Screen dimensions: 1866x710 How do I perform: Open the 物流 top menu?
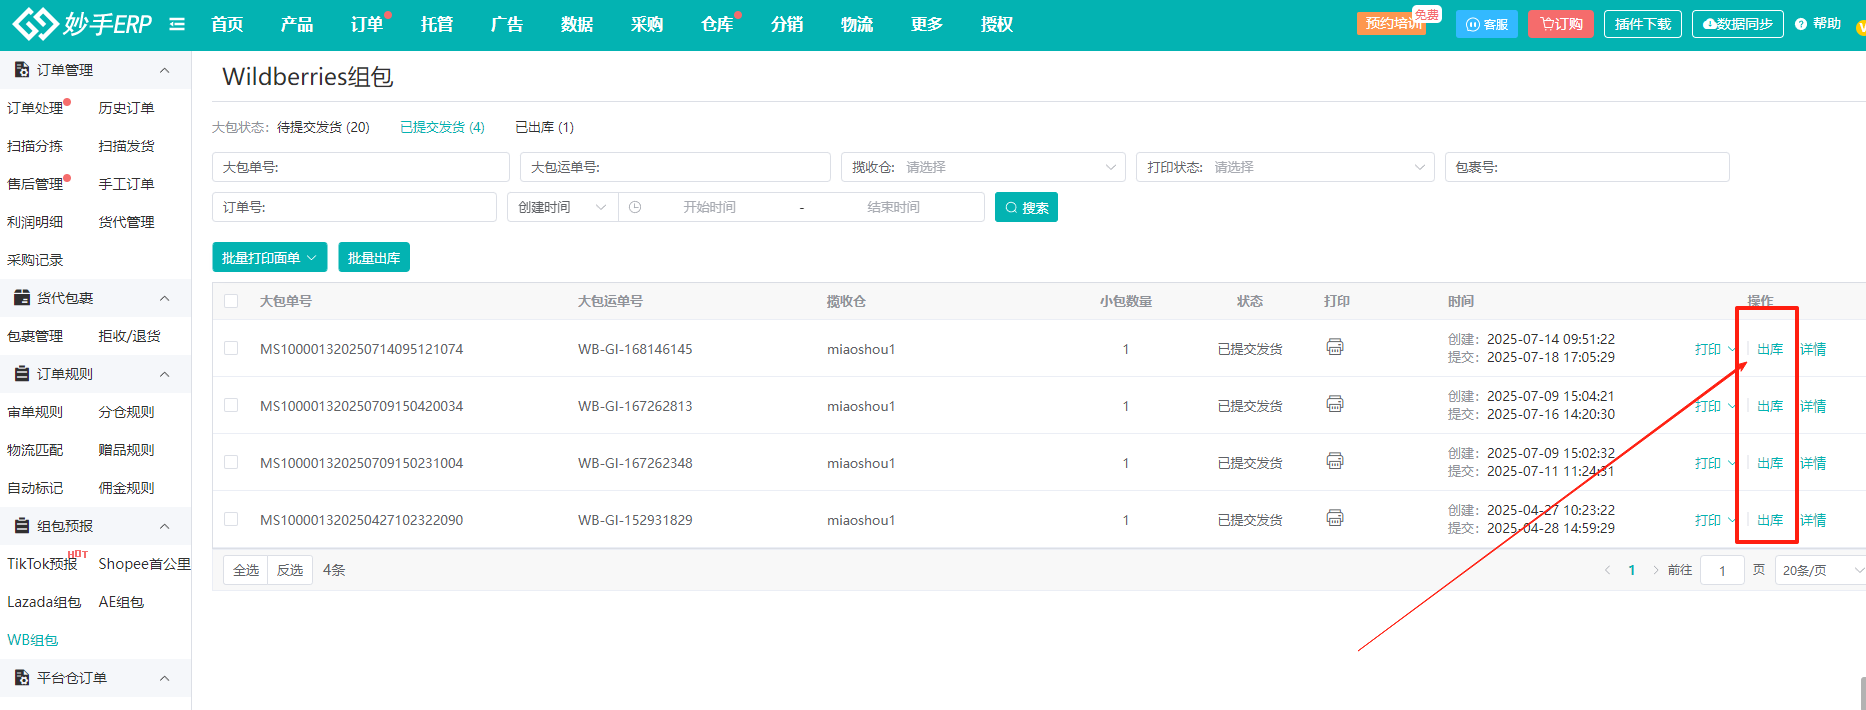click(857, 24)
